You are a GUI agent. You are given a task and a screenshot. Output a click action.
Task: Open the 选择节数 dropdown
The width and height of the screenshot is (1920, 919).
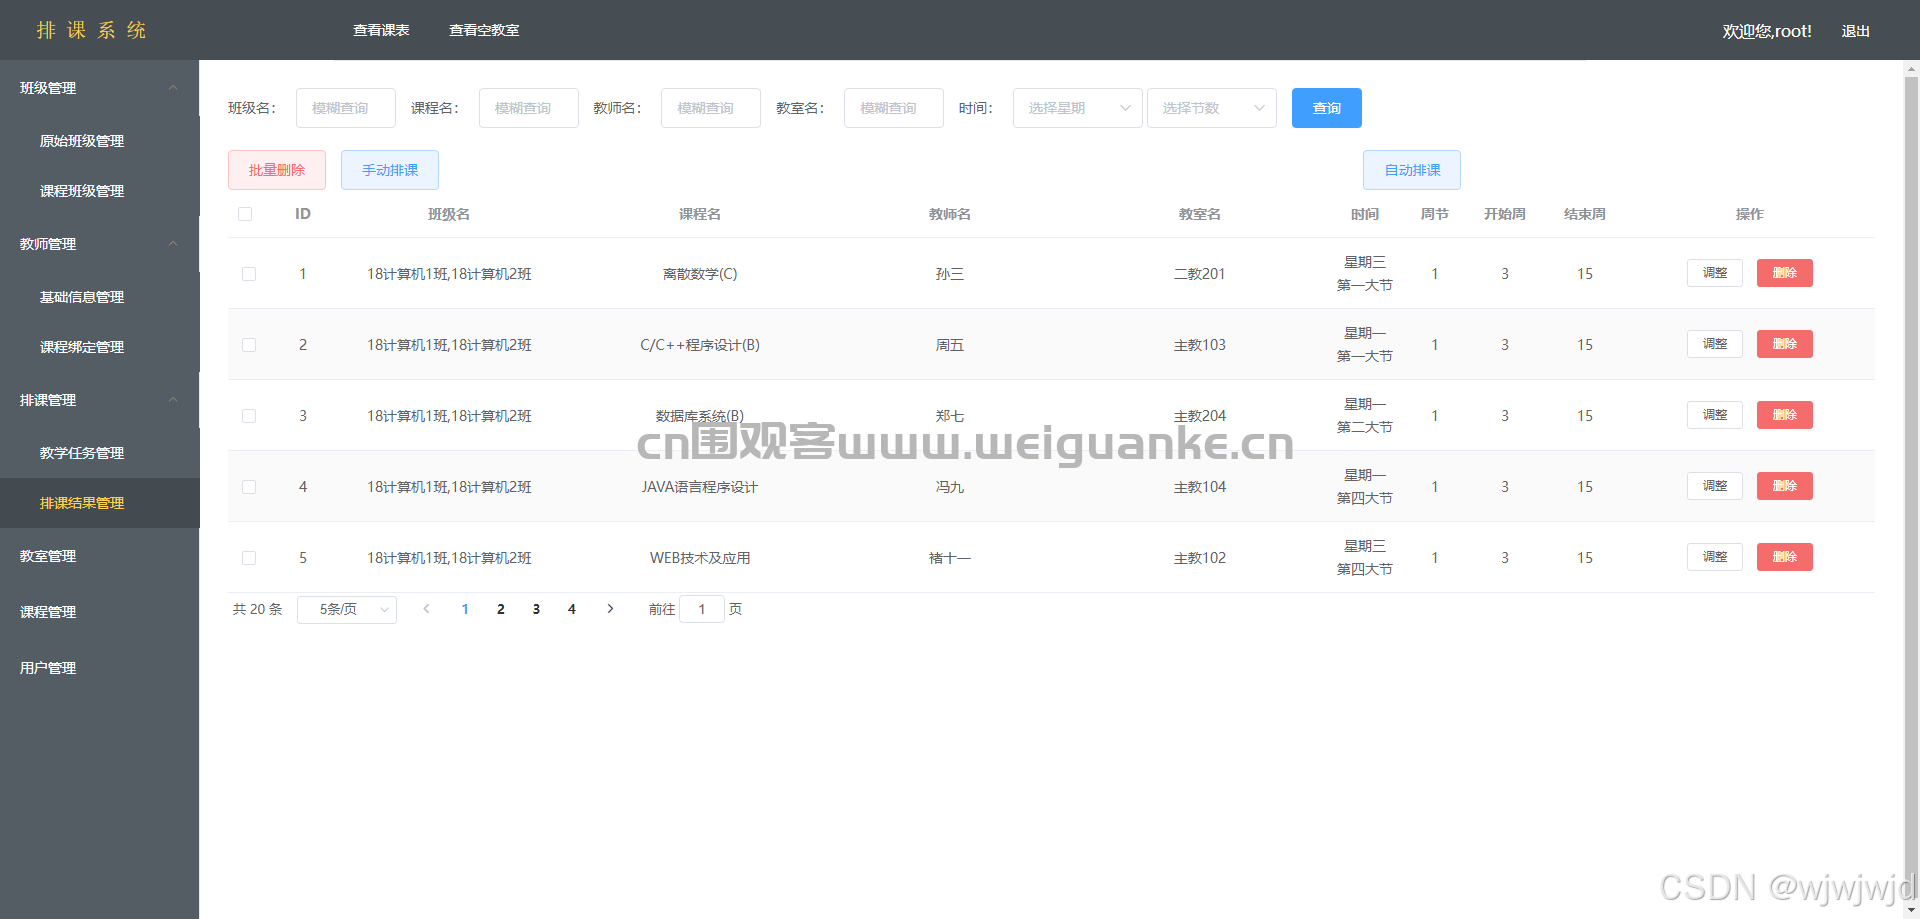(x=1212, y=108)
